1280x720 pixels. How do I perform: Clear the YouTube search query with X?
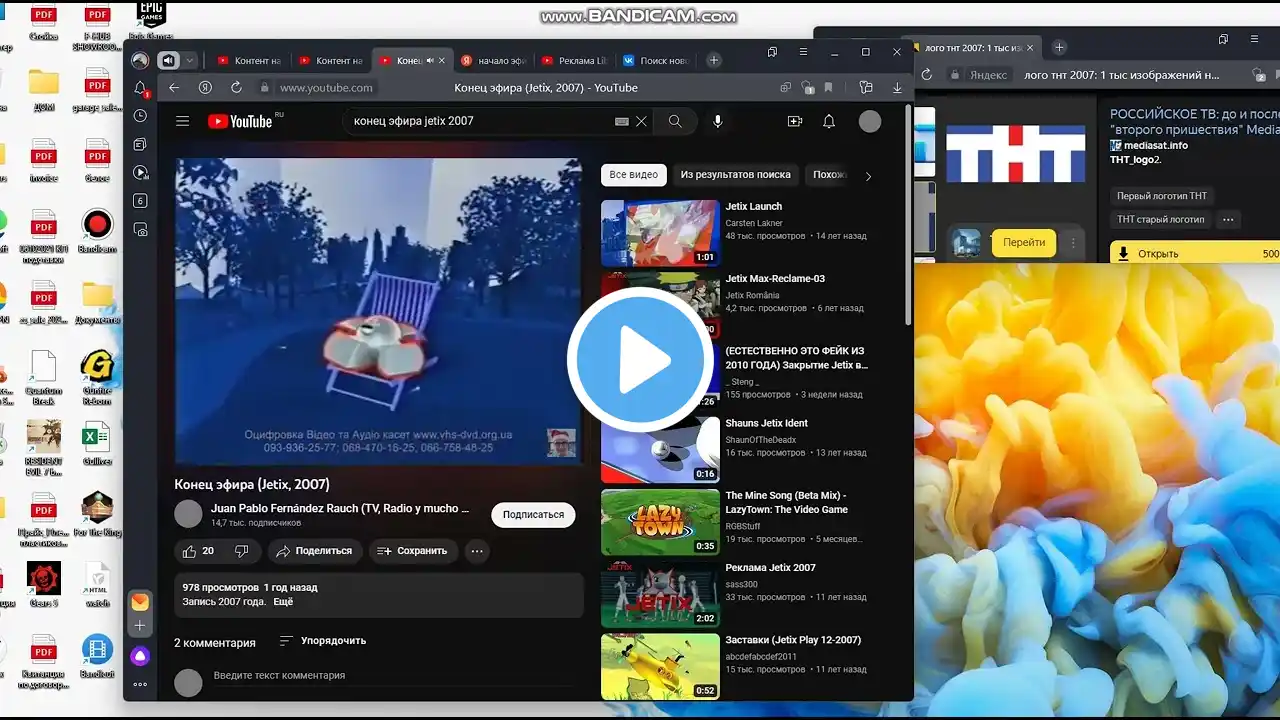(x=641, y=121)
